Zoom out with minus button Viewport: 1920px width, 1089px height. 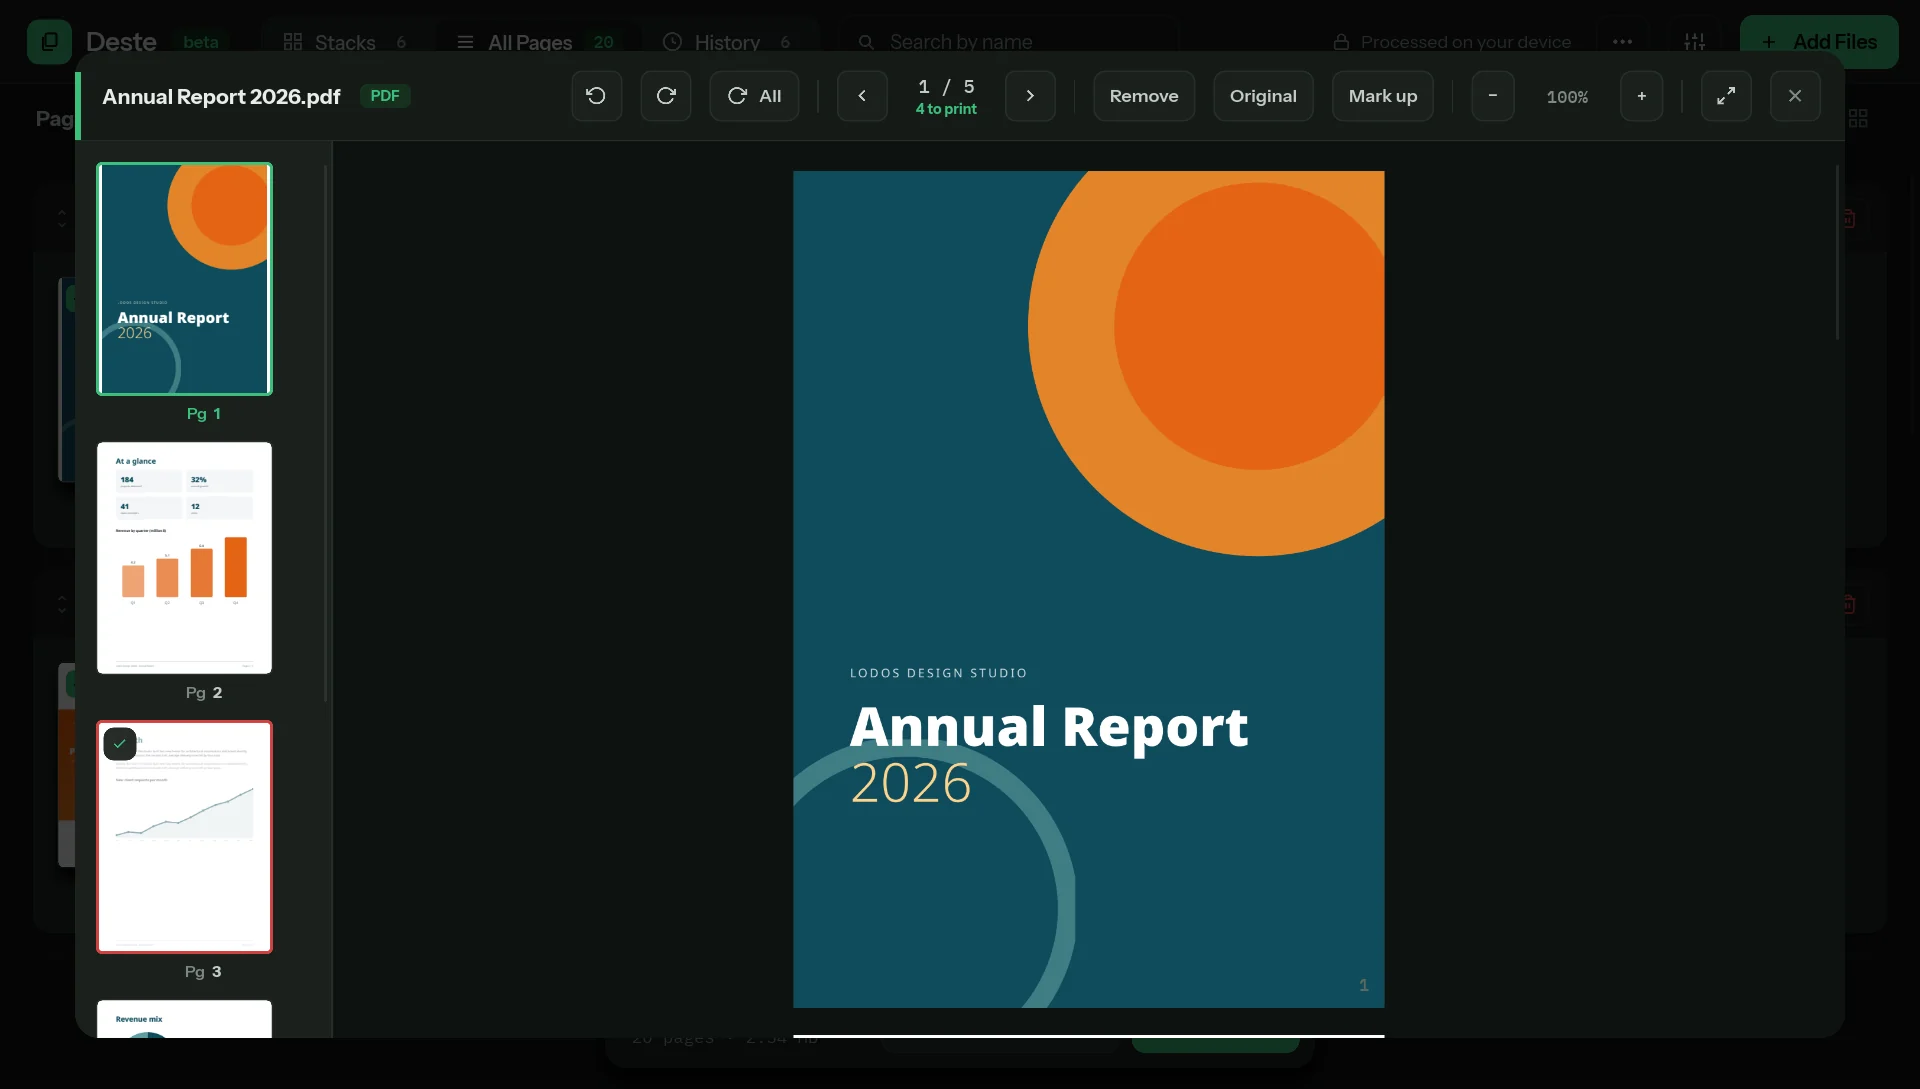coord(1492,96)
